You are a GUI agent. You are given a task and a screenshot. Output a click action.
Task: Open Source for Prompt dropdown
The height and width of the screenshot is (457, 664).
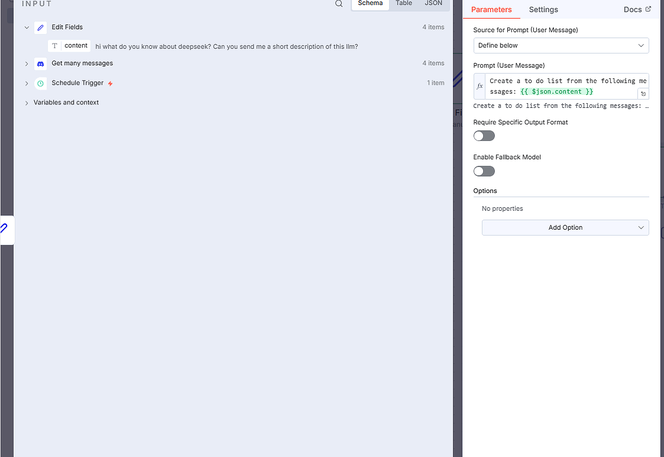pyautogui.click(x=560, y=45)
